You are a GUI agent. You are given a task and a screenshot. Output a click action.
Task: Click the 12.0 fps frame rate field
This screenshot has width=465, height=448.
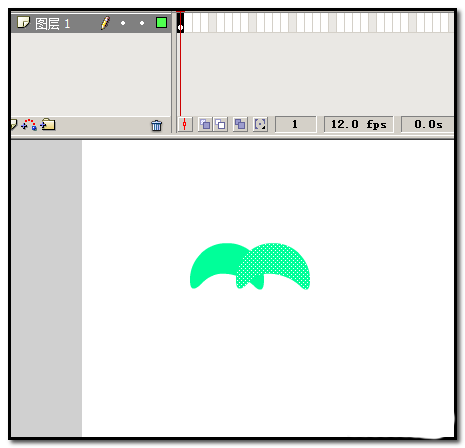pos(359,124)
